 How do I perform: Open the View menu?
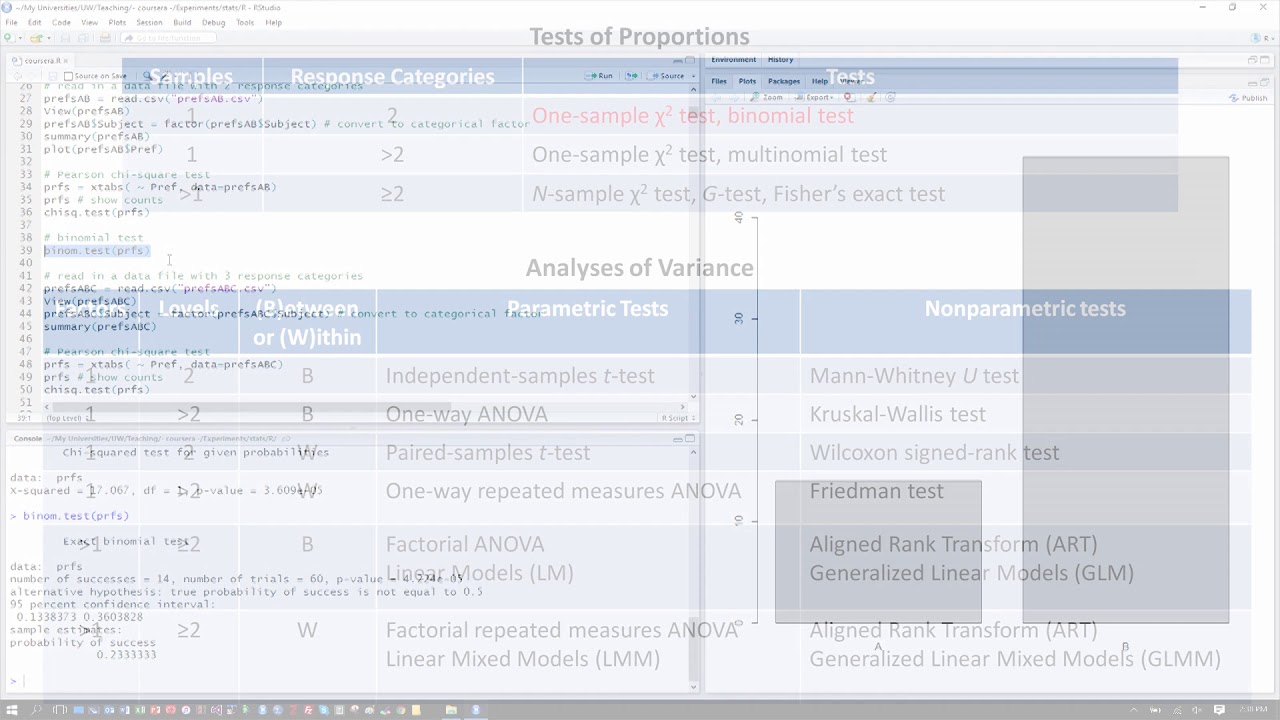89,22
